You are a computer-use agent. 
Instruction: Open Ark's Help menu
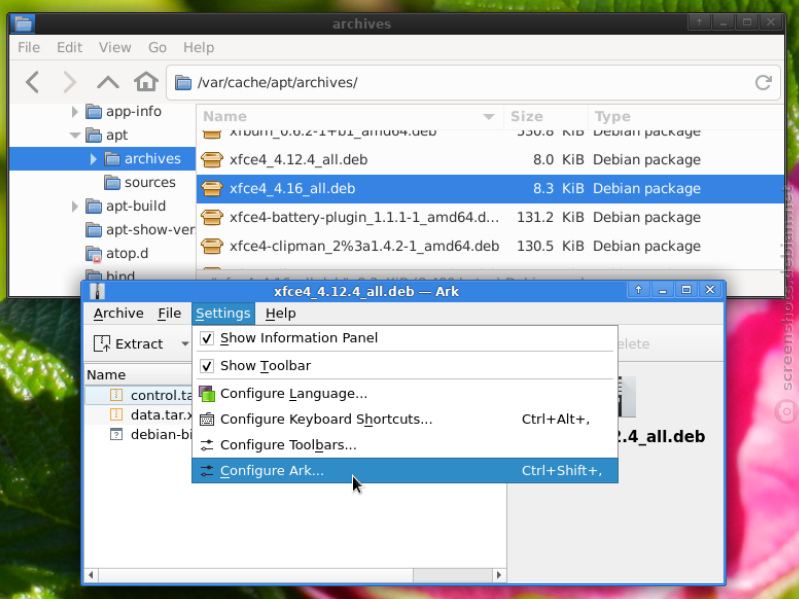pos(280,313)
